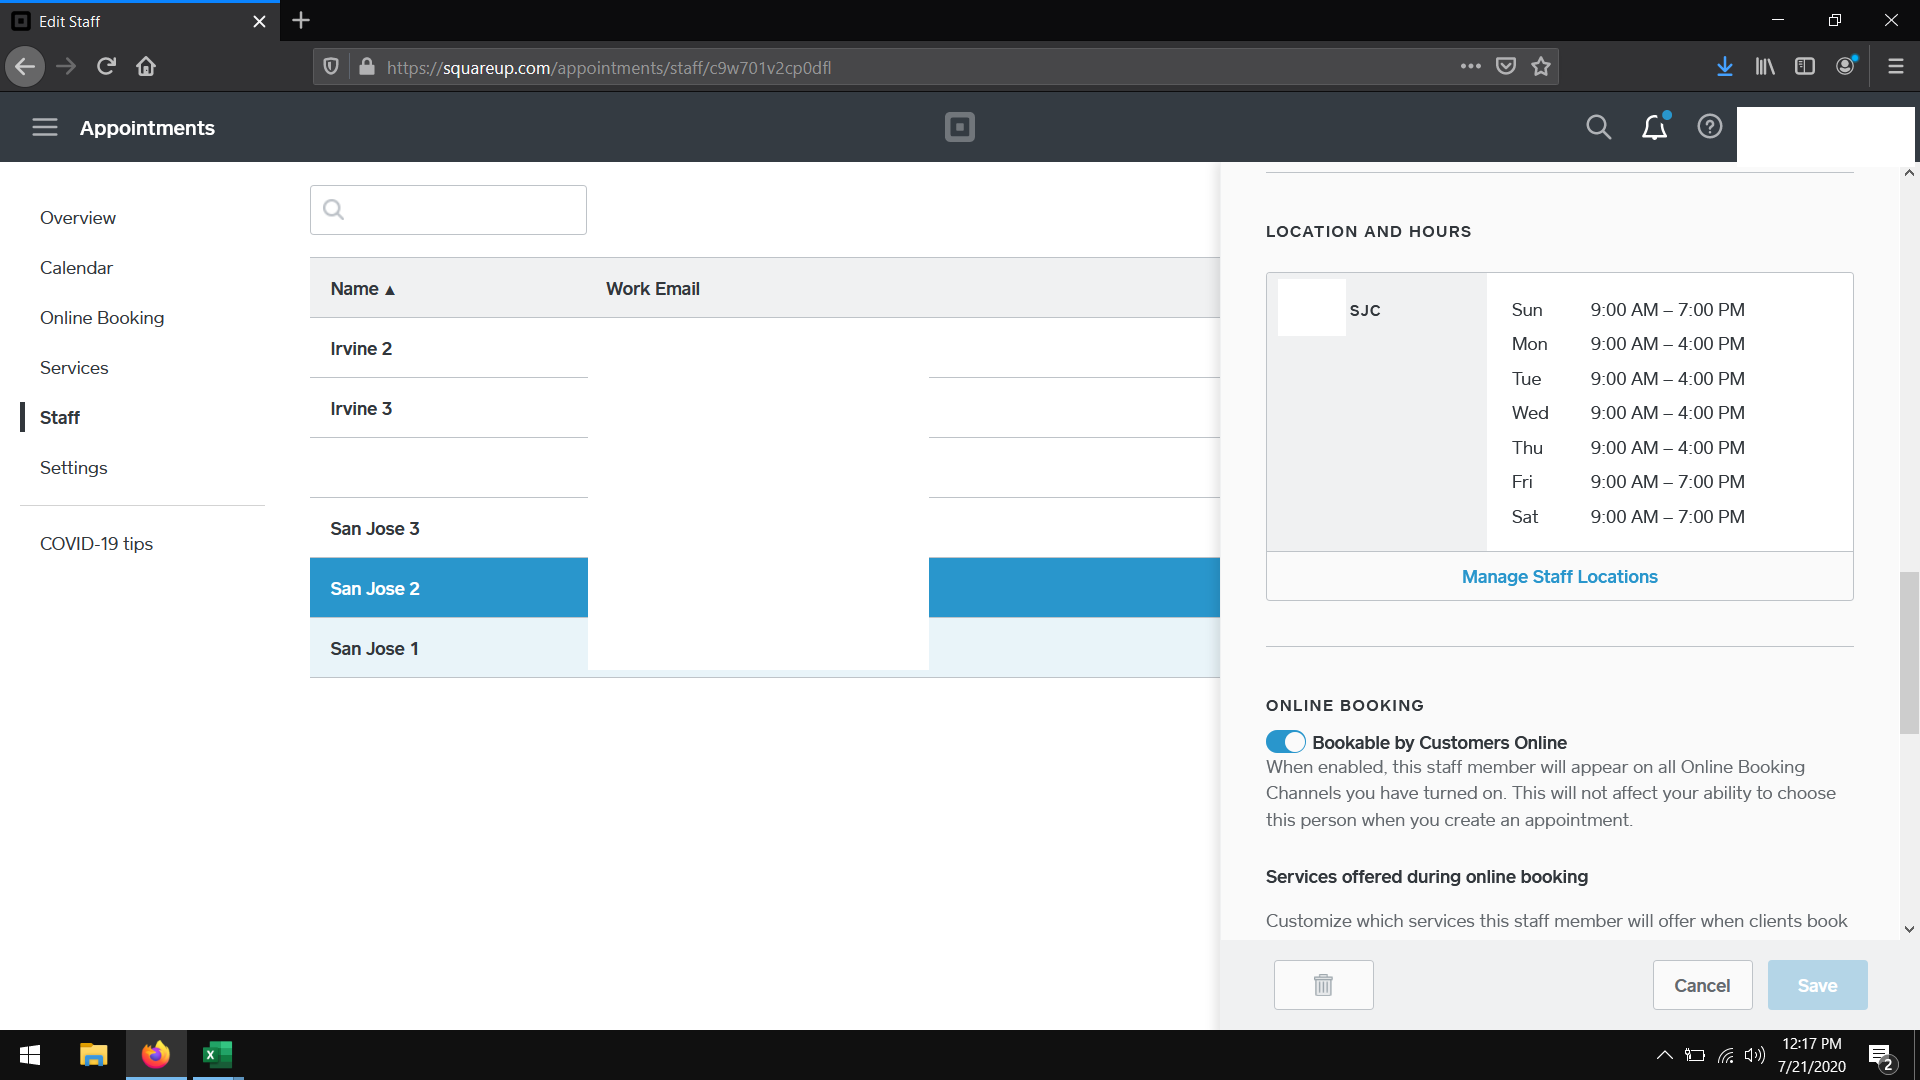The width and height of the screenshot is (1920, 1080).
Task: Open Online Booking in sidebar
Action: (102, 318)
